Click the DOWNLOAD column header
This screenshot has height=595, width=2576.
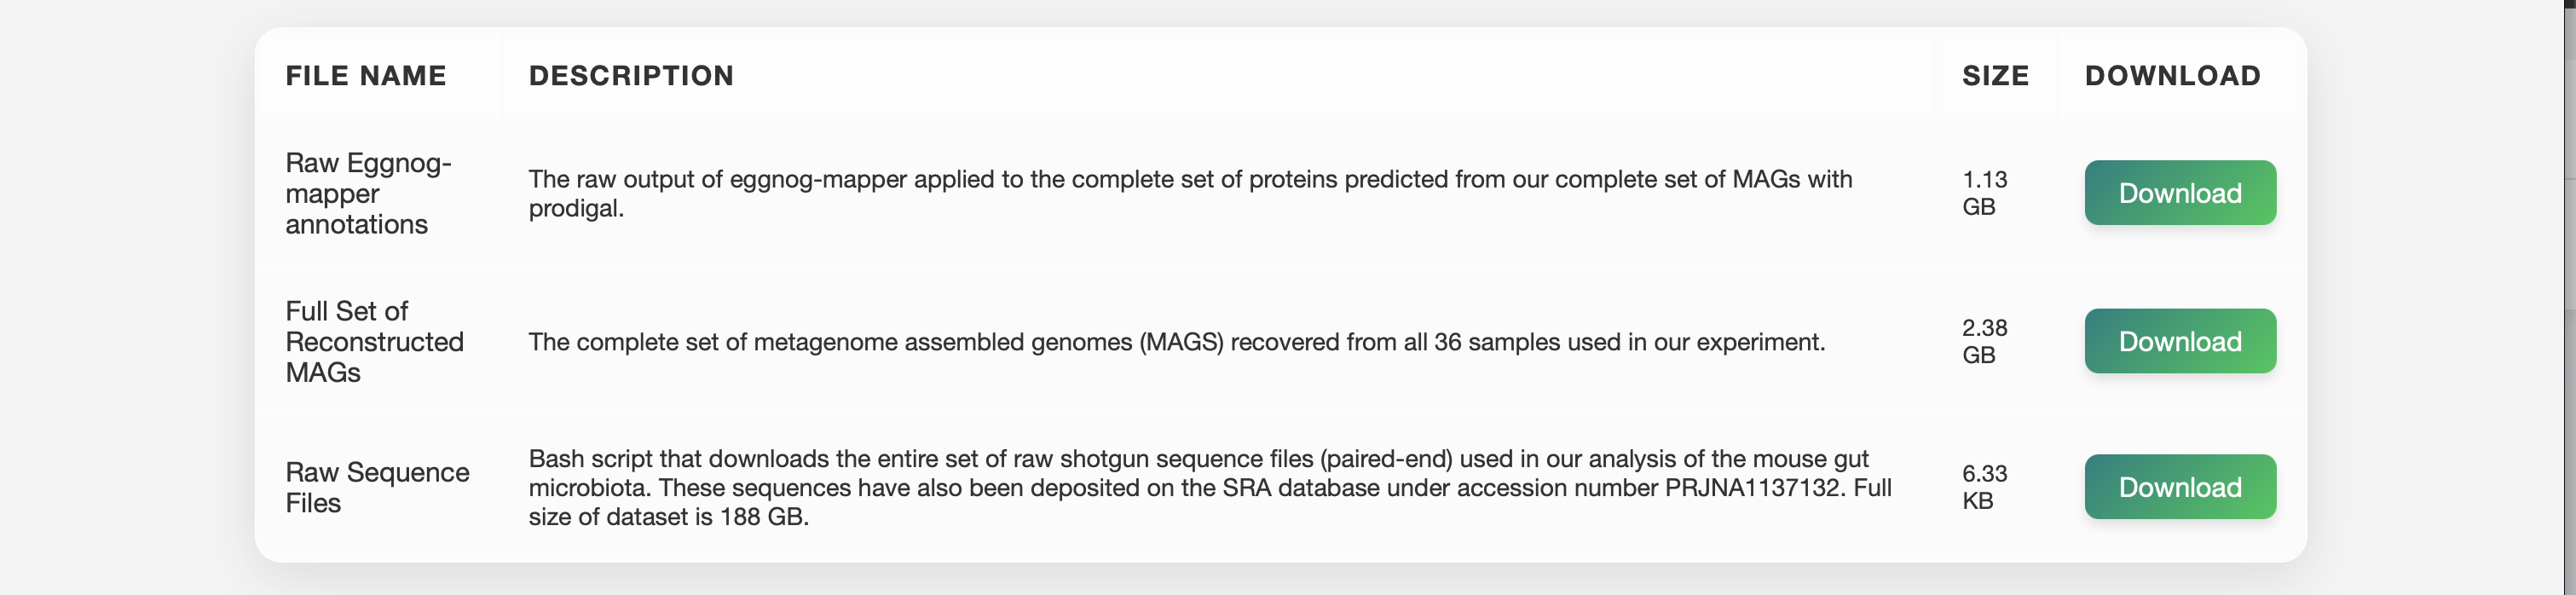point(2172,76)
